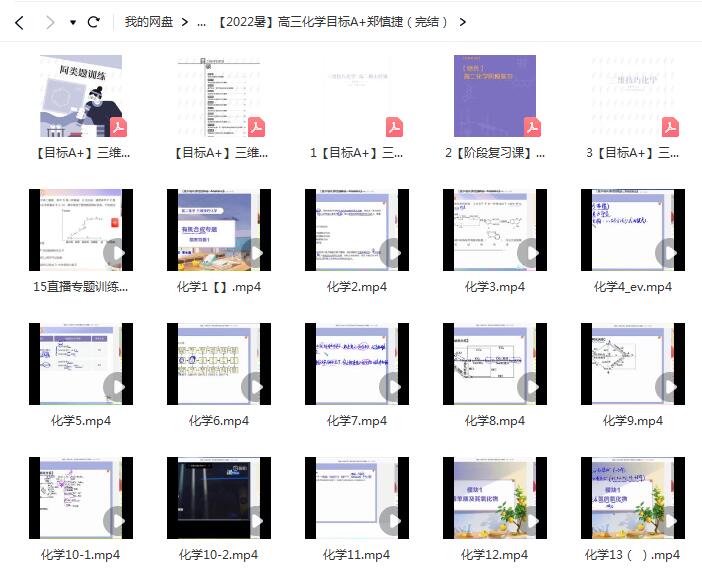Click PDF badge on 2【阶段复习课】 file
The image size is (702, 575).
point(532,127)
